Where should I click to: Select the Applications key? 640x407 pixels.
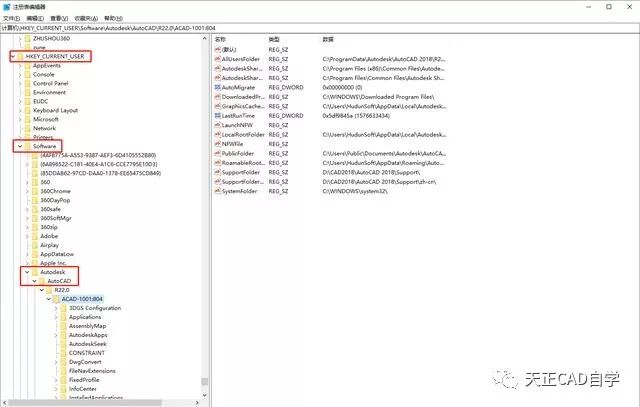[x=85, y=317]
